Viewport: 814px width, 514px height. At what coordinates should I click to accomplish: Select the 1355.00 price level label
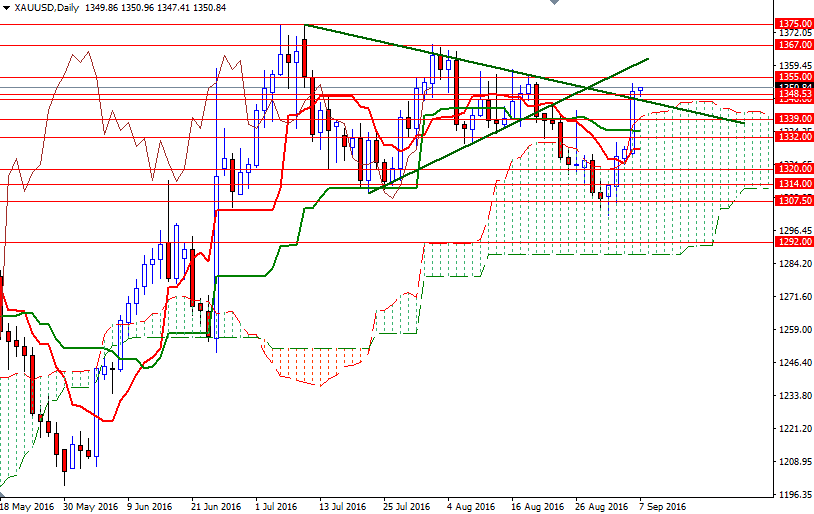pyautogui.click(x=794, y=77)
